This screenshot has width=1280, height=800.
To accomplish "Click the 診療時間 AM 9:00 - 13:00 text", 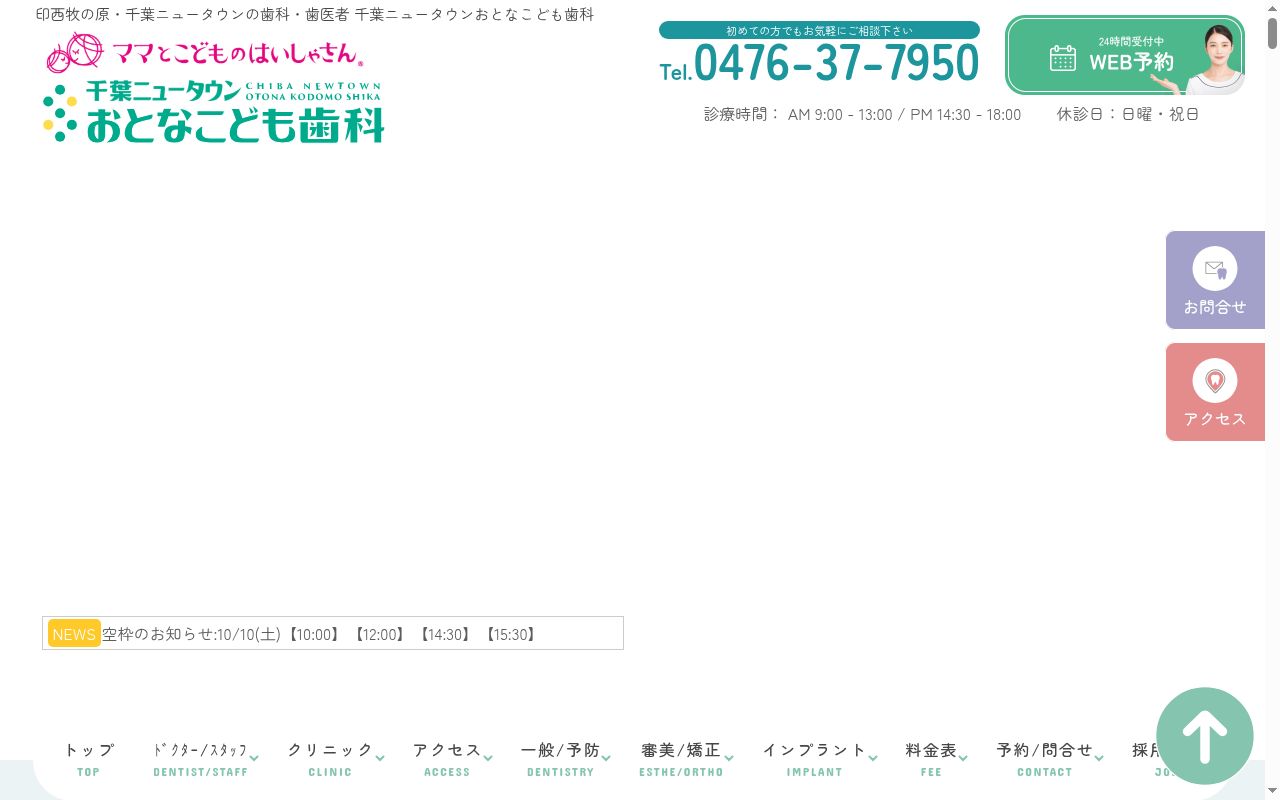I will [862, 114].
